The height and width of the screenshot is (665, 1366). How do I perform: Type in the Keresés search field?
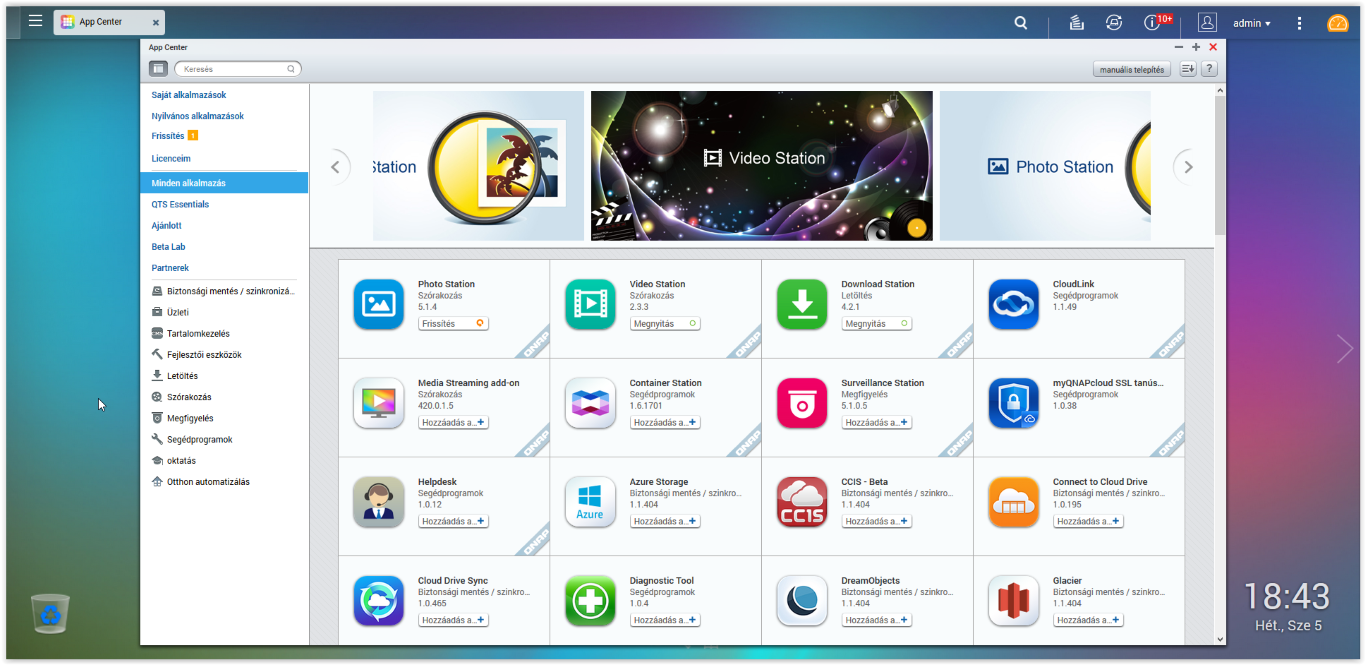234,69
